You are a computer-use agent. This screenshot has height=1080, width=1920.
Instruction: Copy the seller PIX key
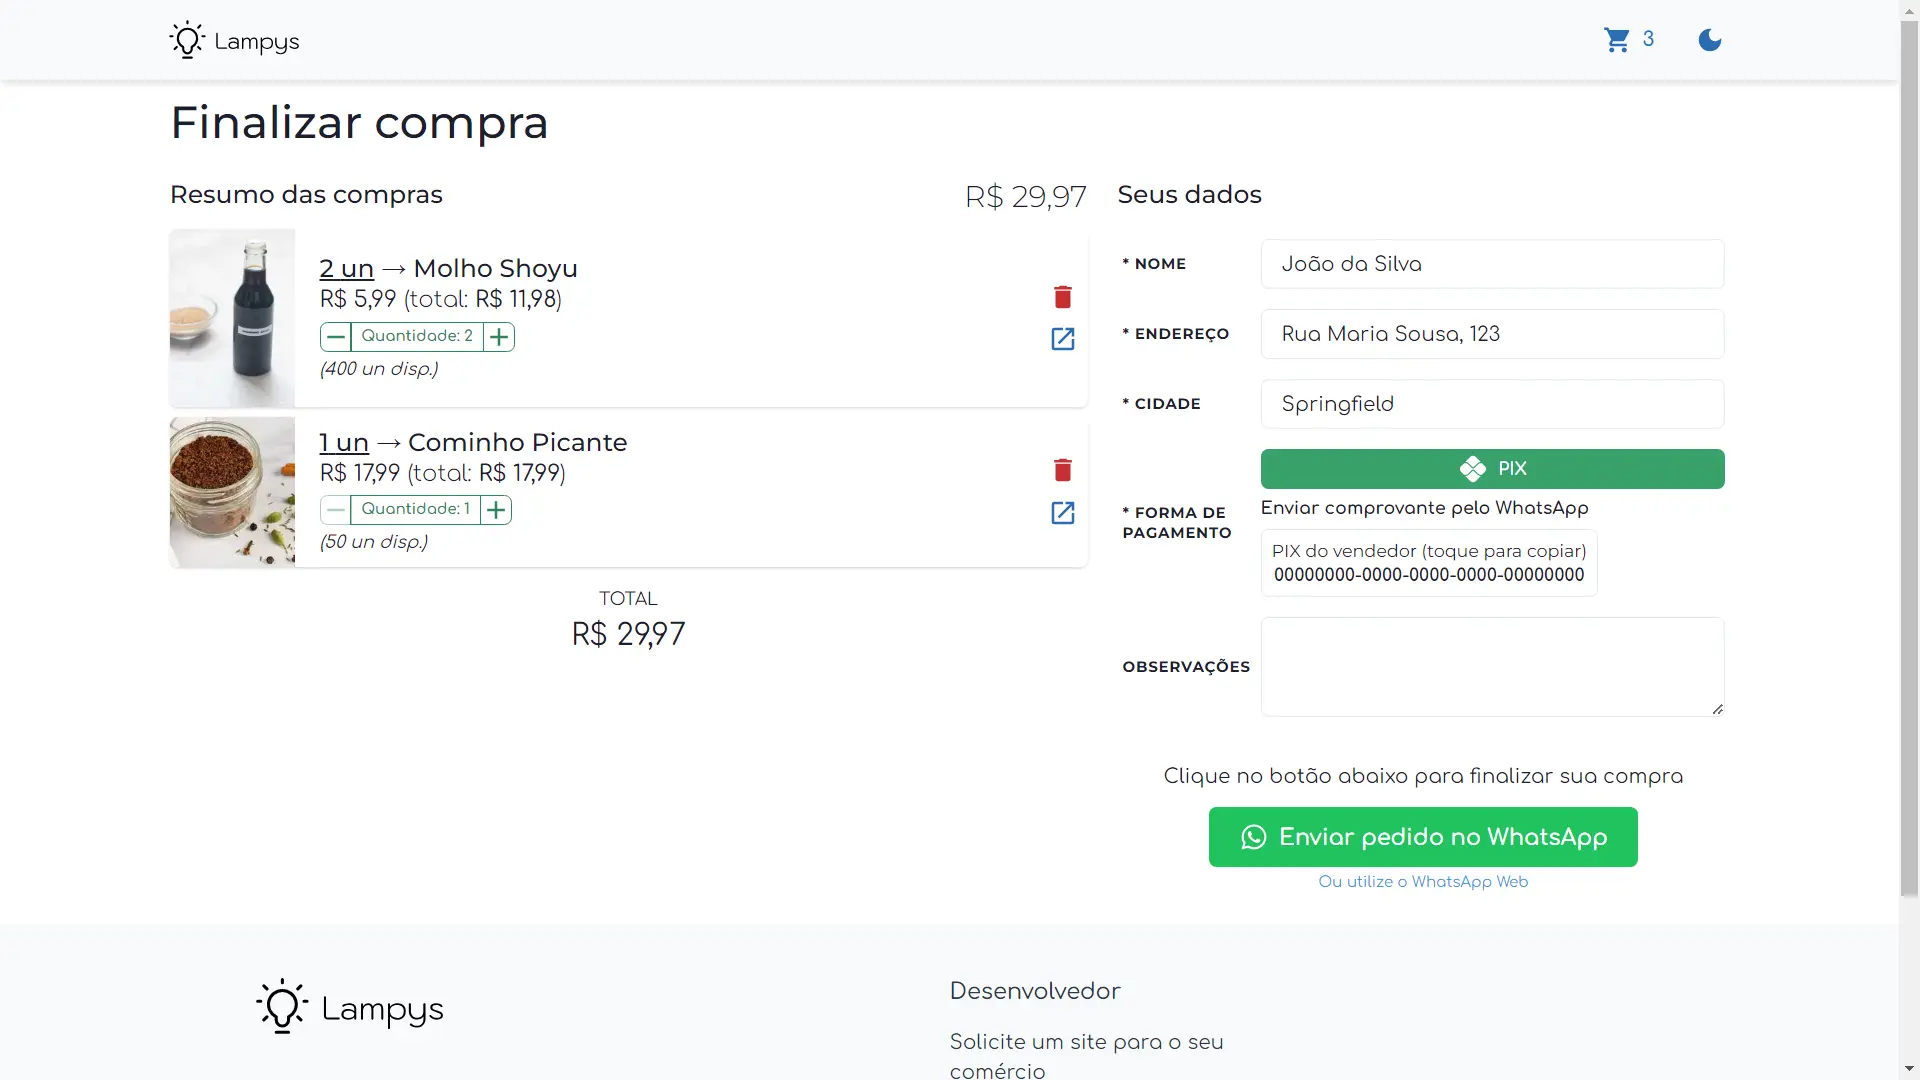(1429, 563)
